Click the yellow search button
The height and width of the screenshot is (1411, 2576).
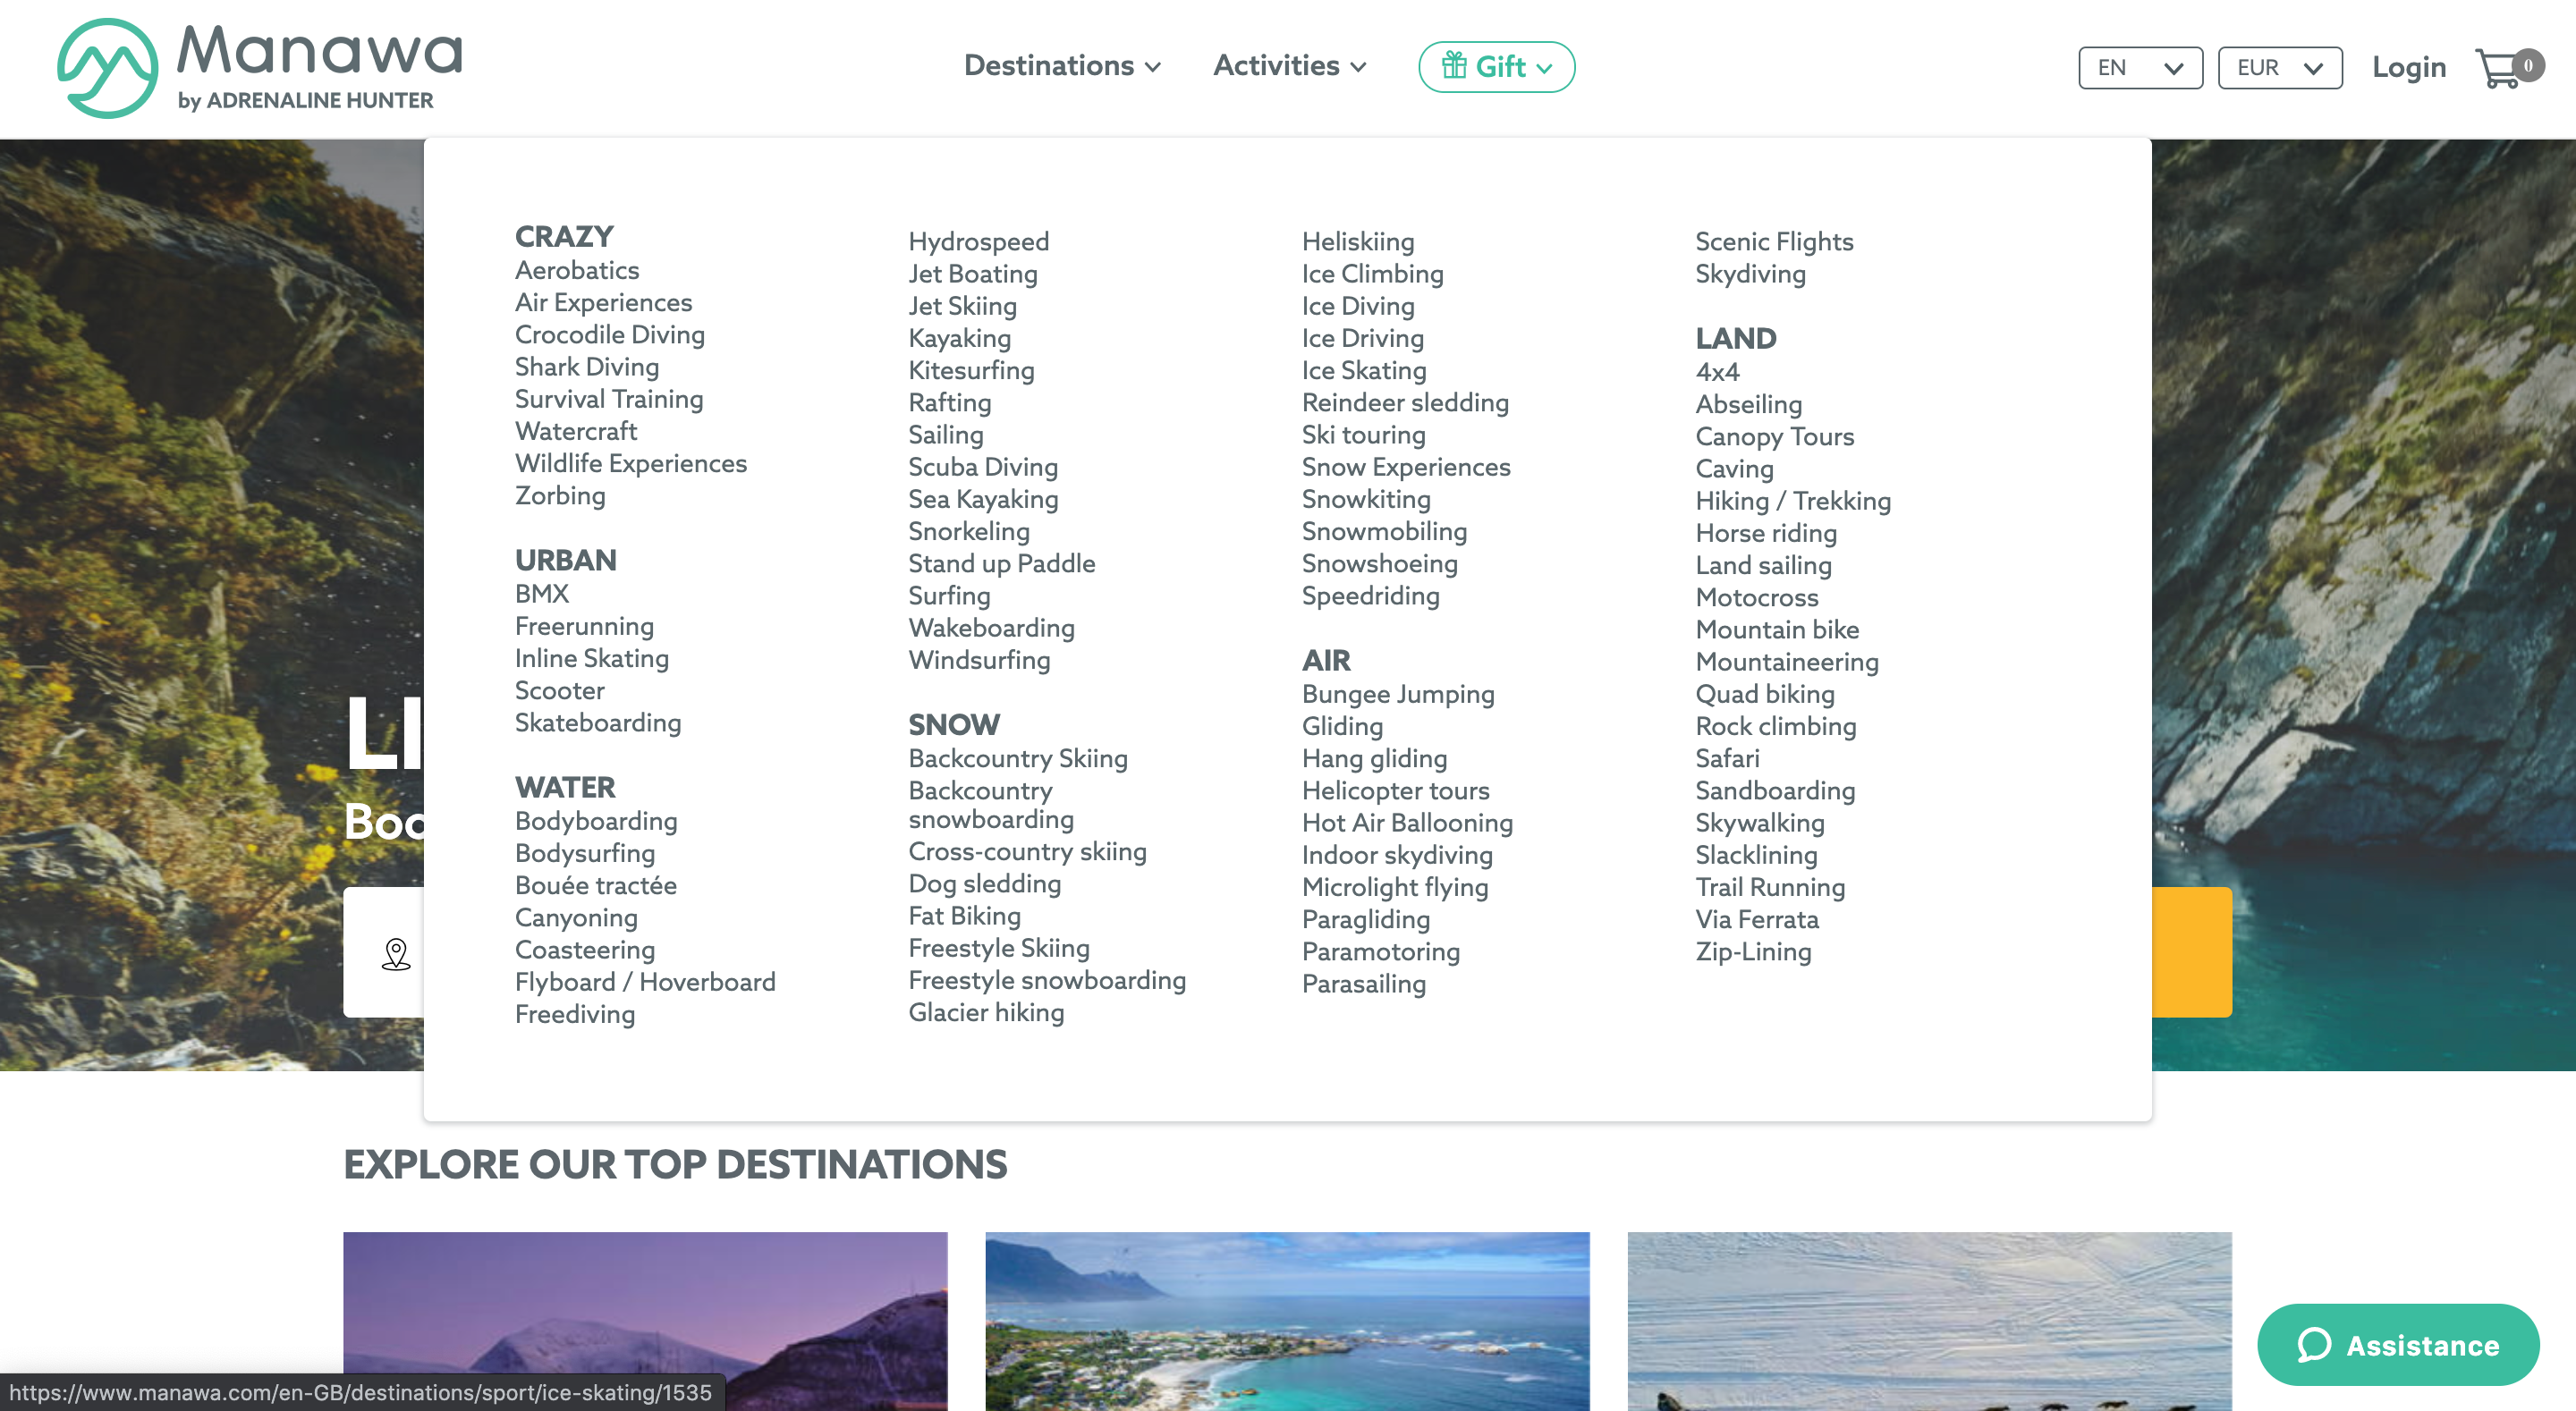coord(2191,951)
